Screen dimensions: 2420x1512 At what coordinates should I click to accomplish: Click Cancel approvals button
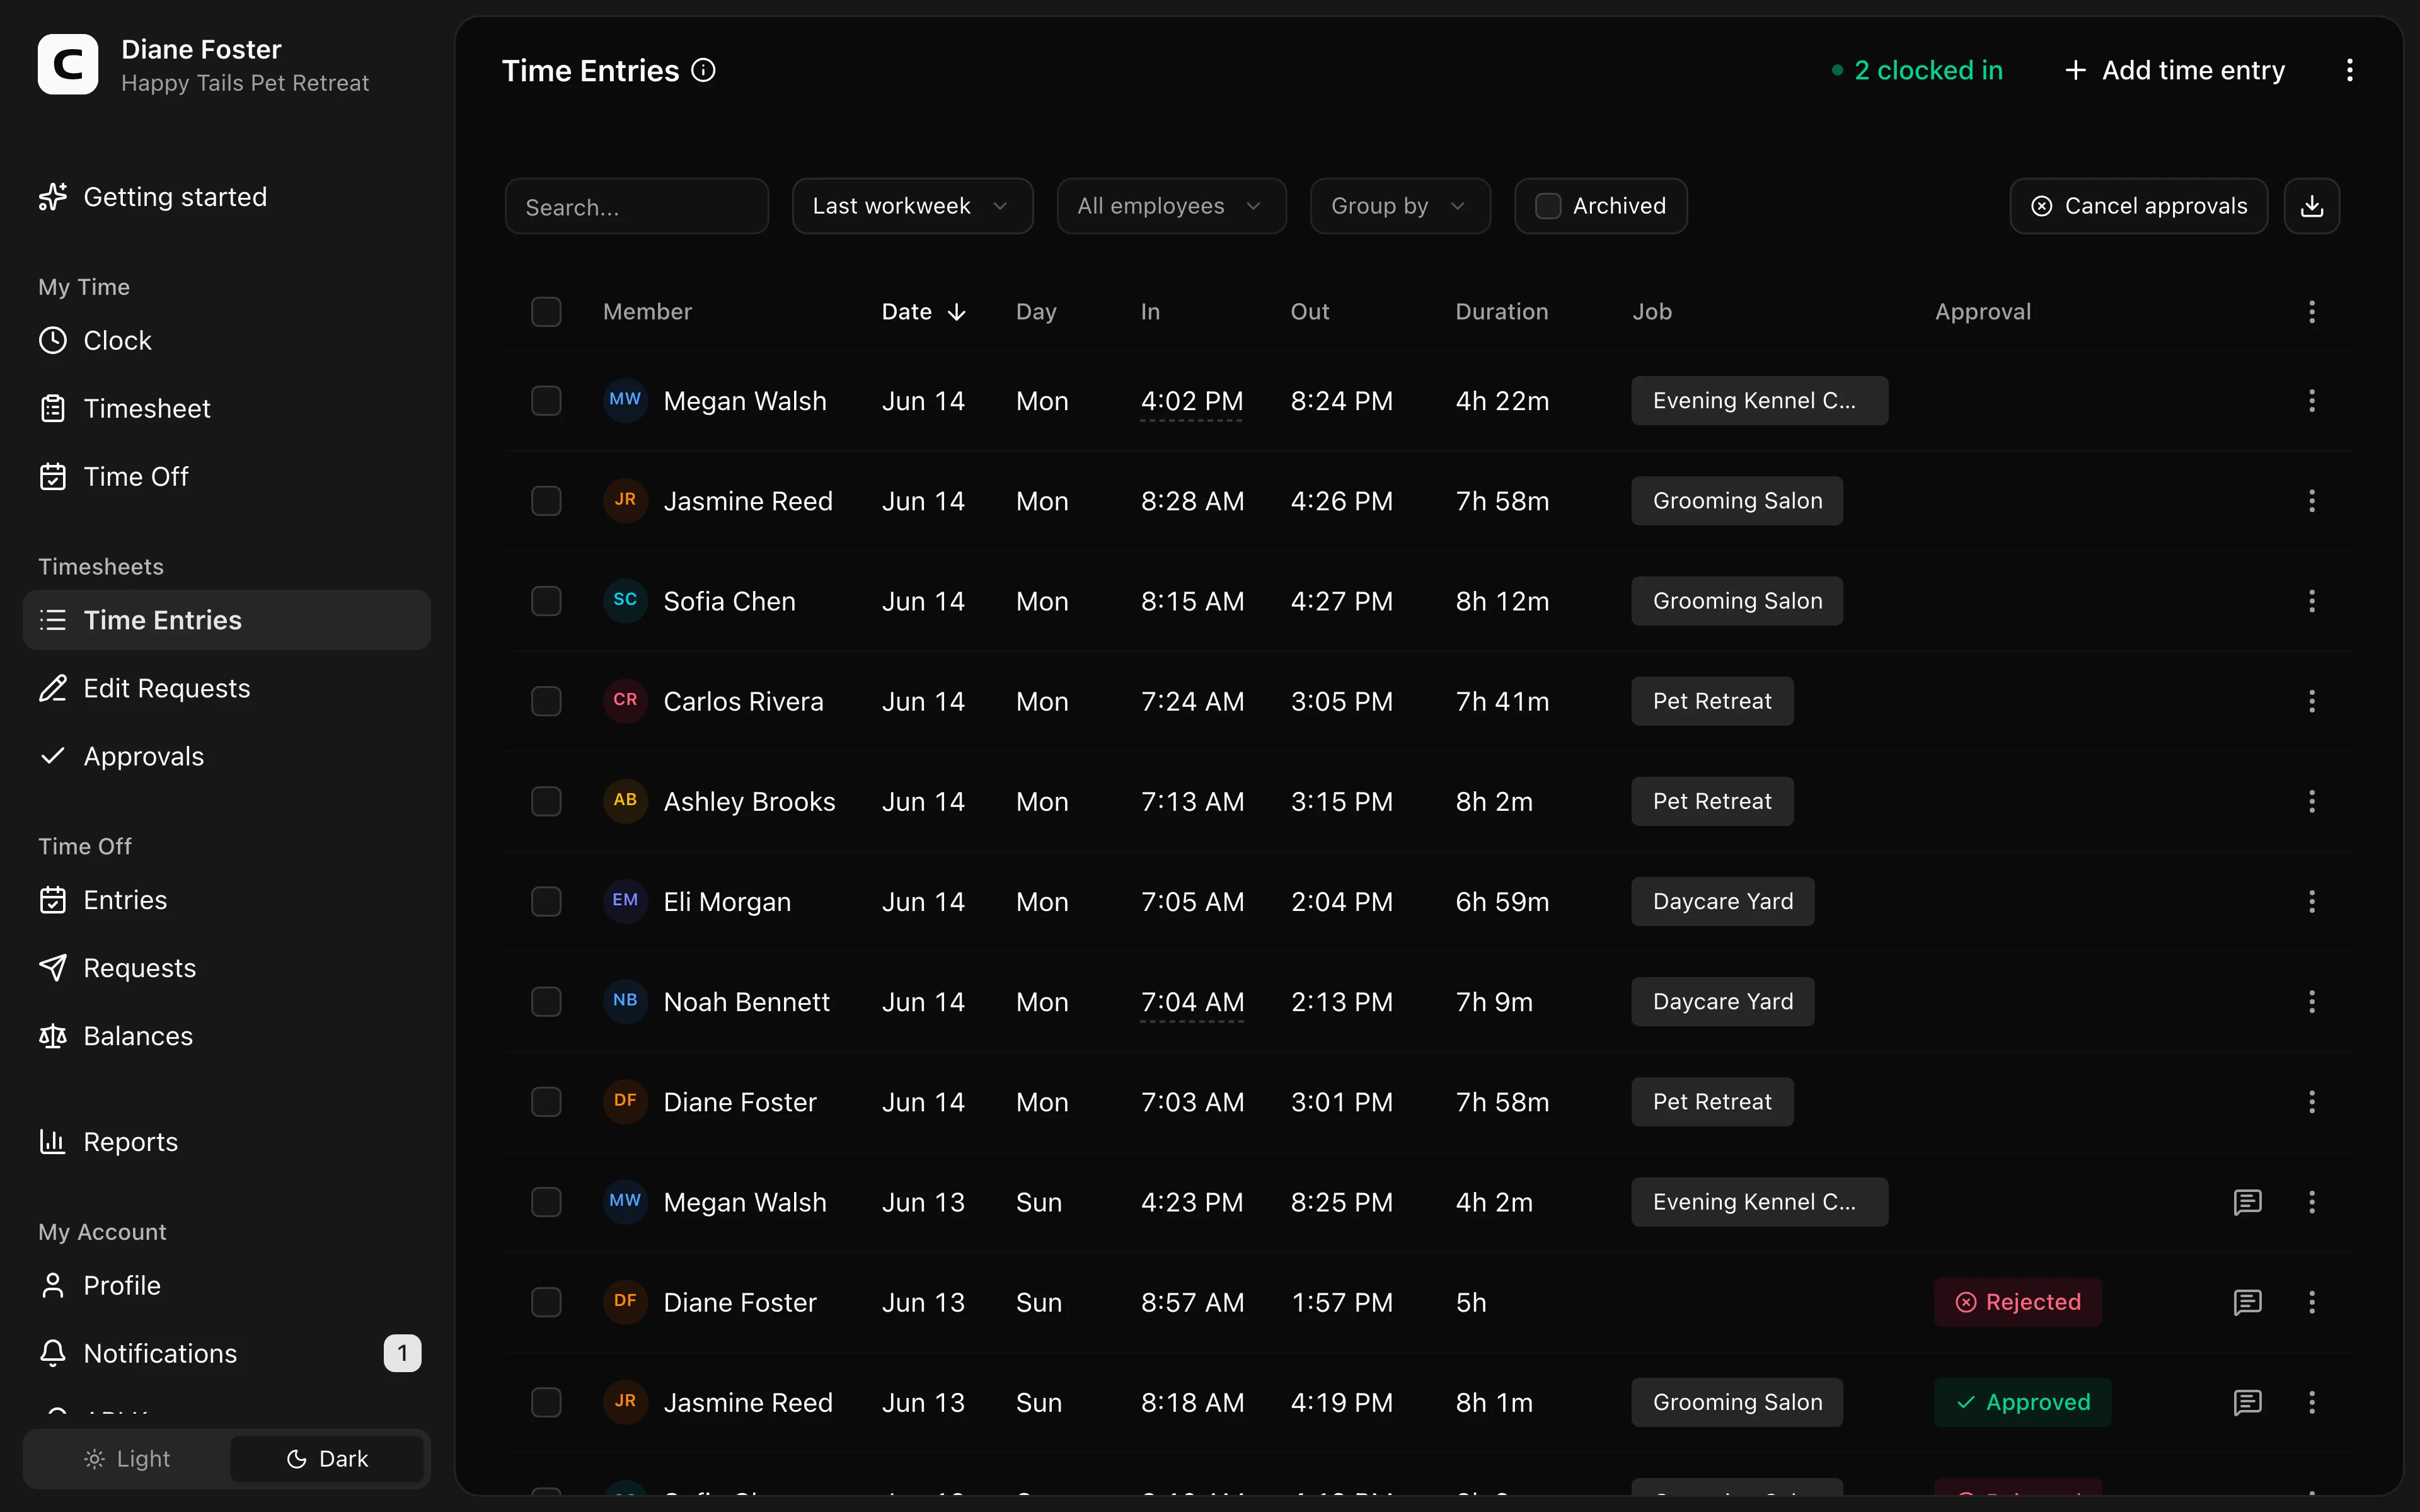[2138, 206]
